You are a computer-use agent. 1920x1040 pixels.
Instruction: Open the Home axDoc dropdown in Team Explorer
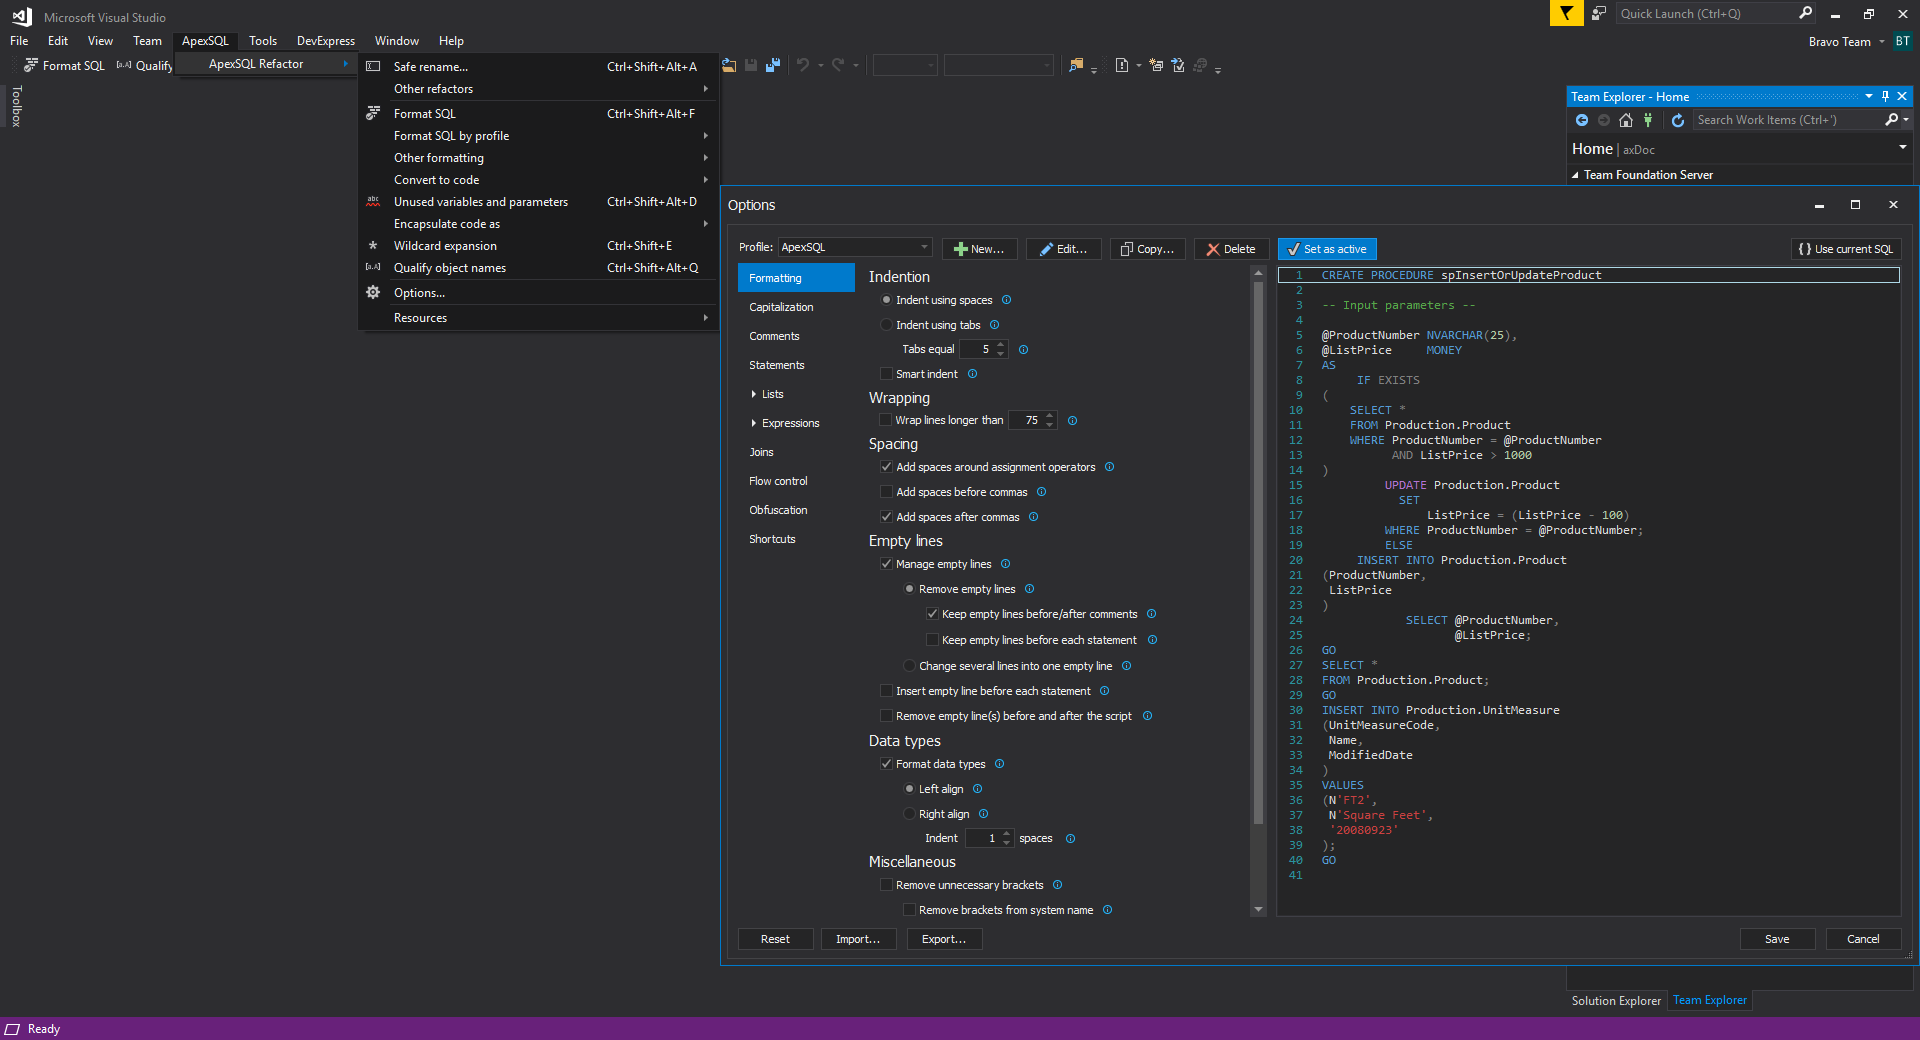1903,147
